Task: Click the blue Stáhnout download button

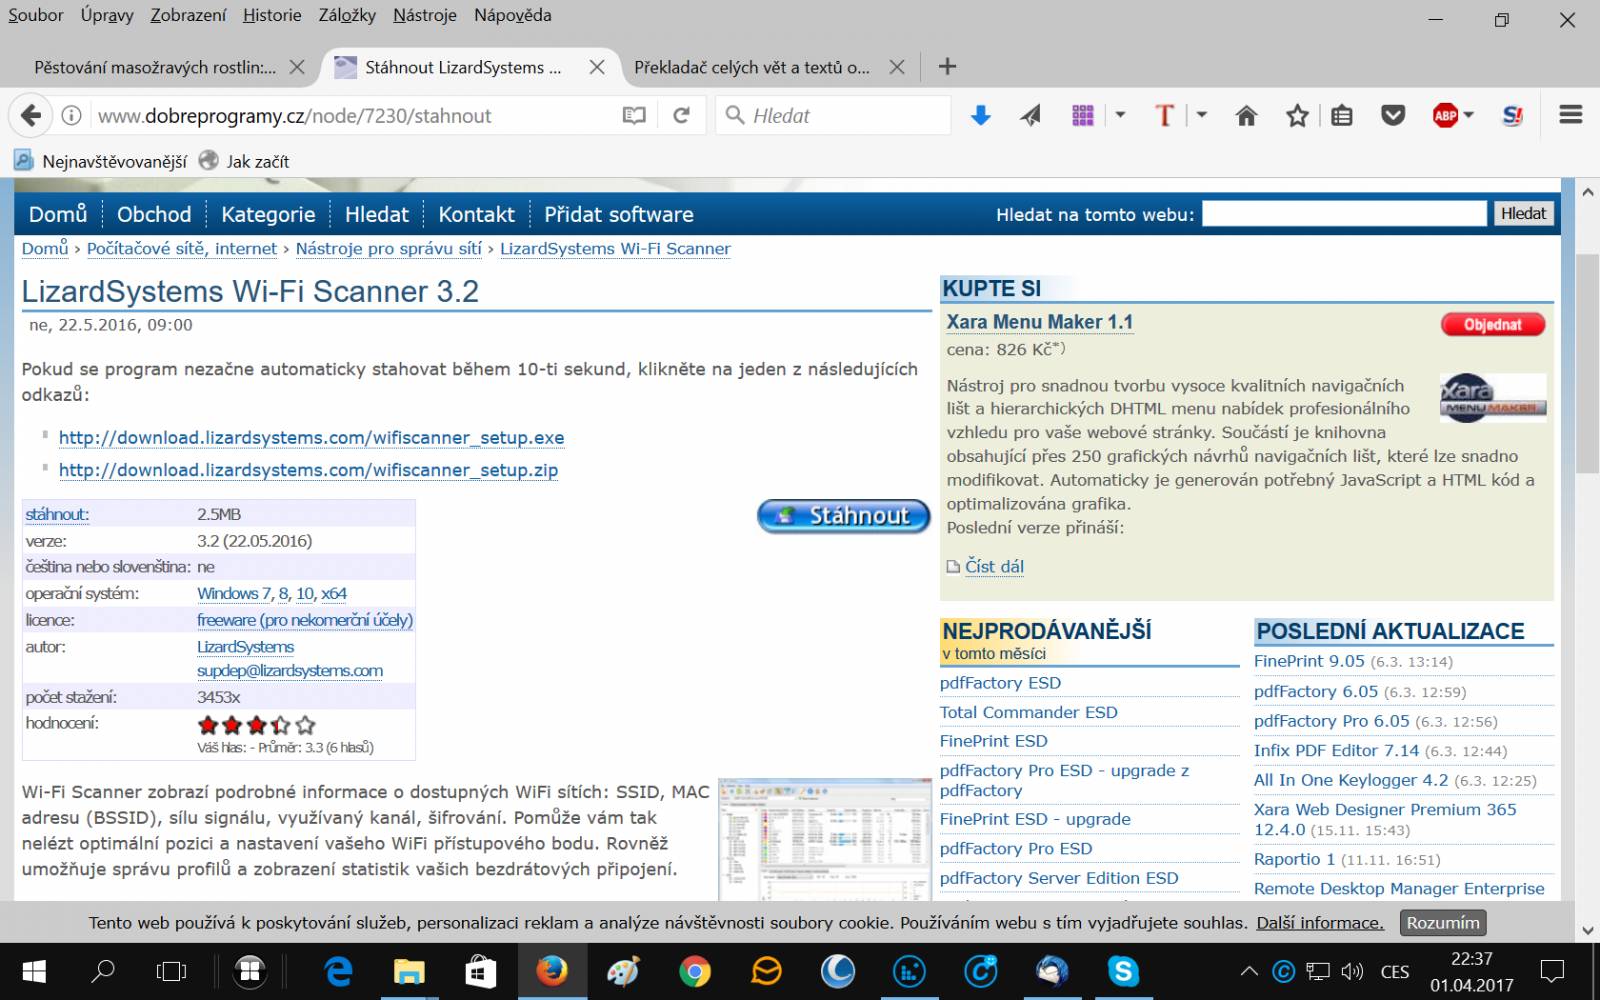Action: click(844, 516)
